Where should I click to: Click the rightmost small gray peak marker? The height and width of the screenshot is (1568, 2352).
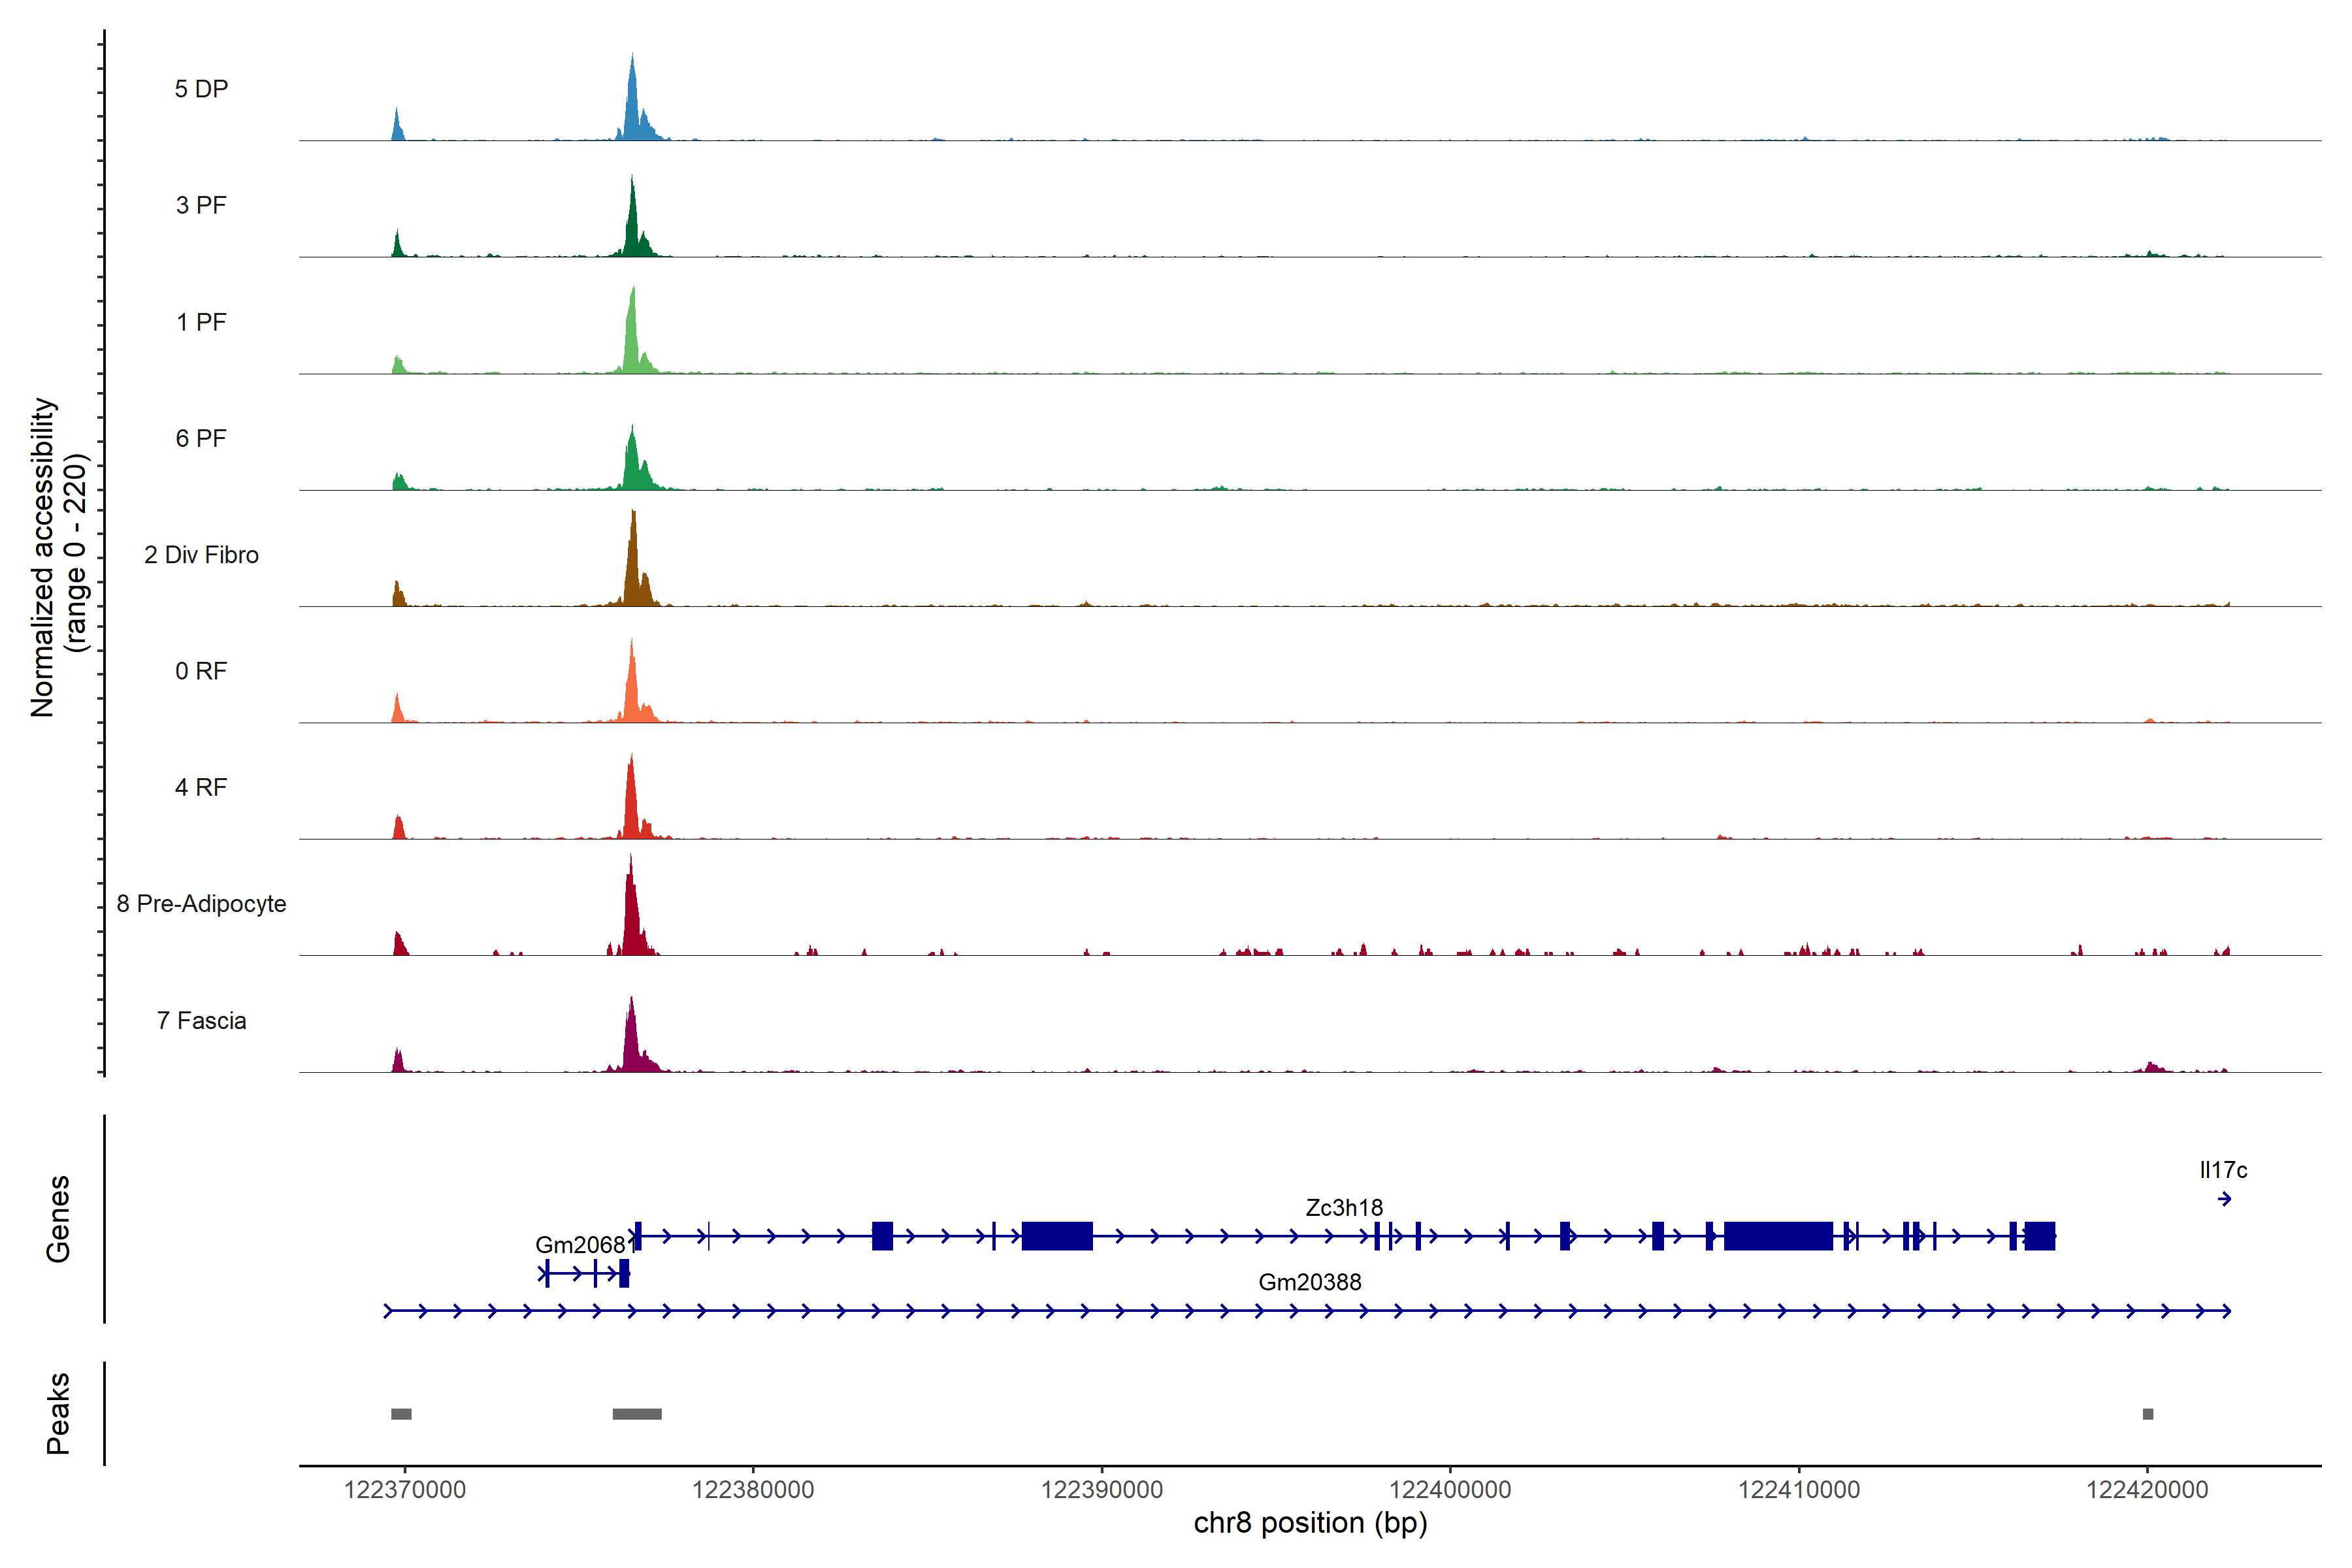[x=2148, y=1414]
